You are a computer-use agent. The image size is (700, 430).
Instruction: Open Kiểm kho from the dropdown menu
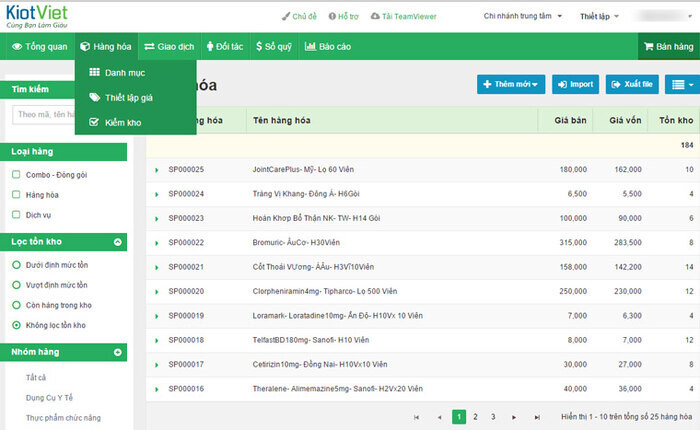121,122
